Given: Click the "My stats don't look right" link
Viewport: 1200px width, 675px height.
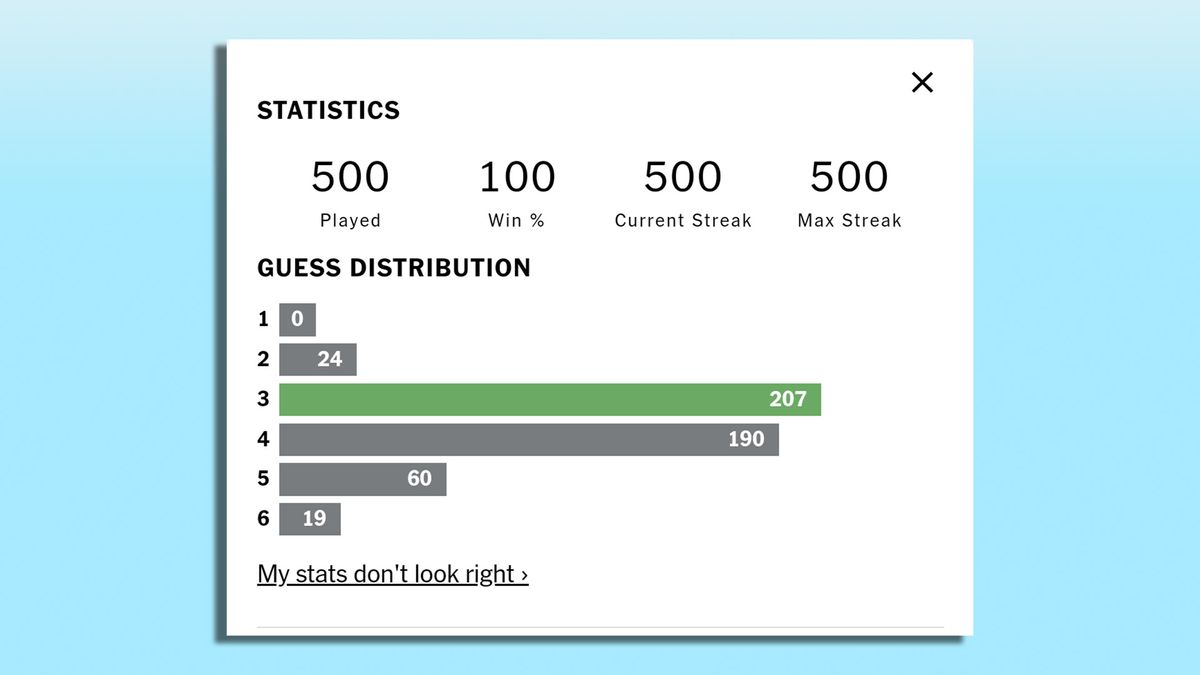Looking at the screenshot, I should click(x=392, y=574).
